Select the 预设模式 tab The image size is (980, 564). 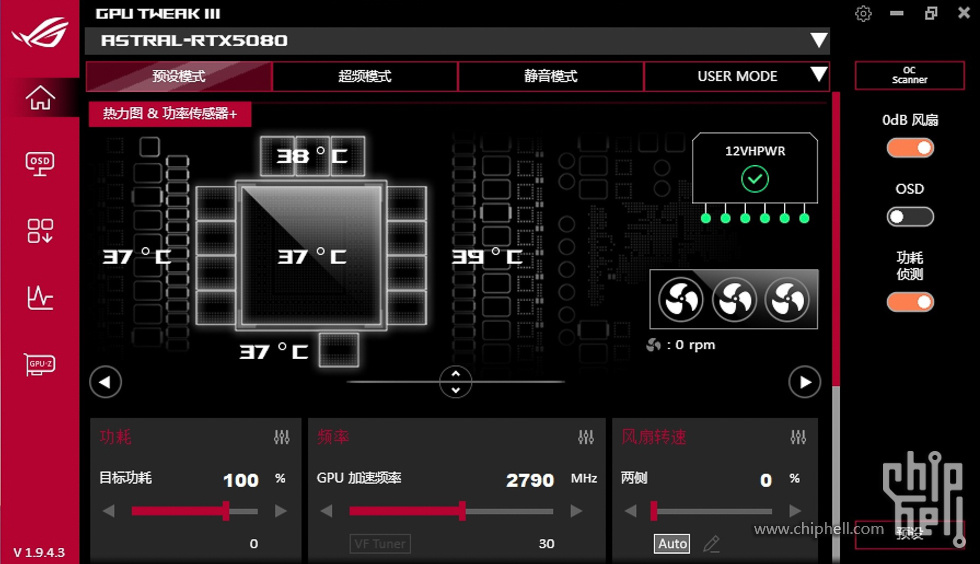pyautogui.click(x=179, y=76)
